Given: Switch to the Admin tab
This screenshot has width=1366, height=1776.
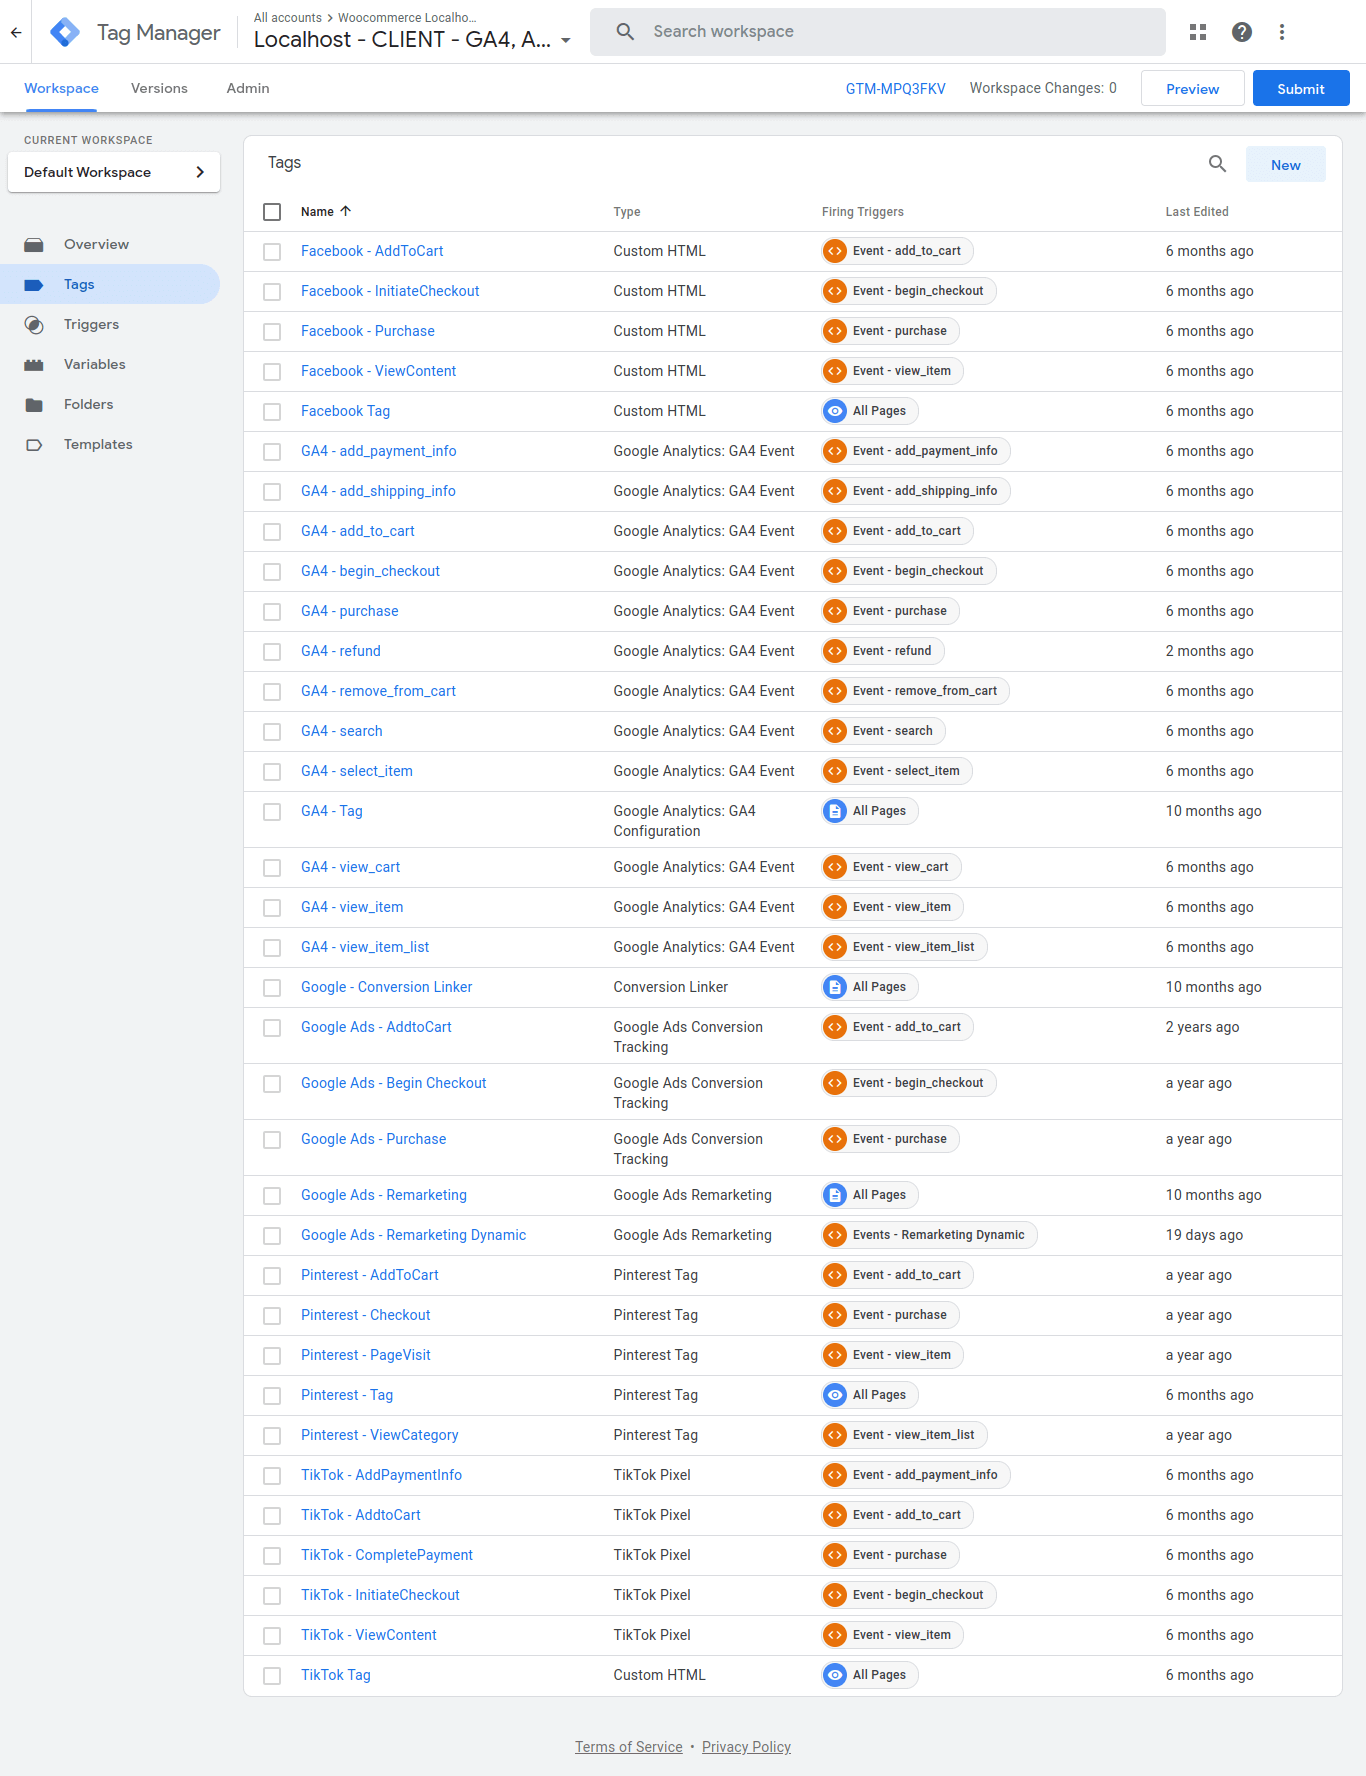Looking at the screenshot, I should [247, 88].
